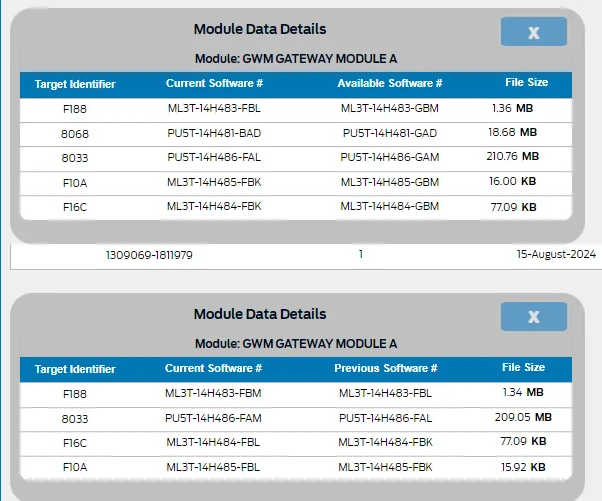
Task: Click the 210.76 MB file size
Action: 513,157
